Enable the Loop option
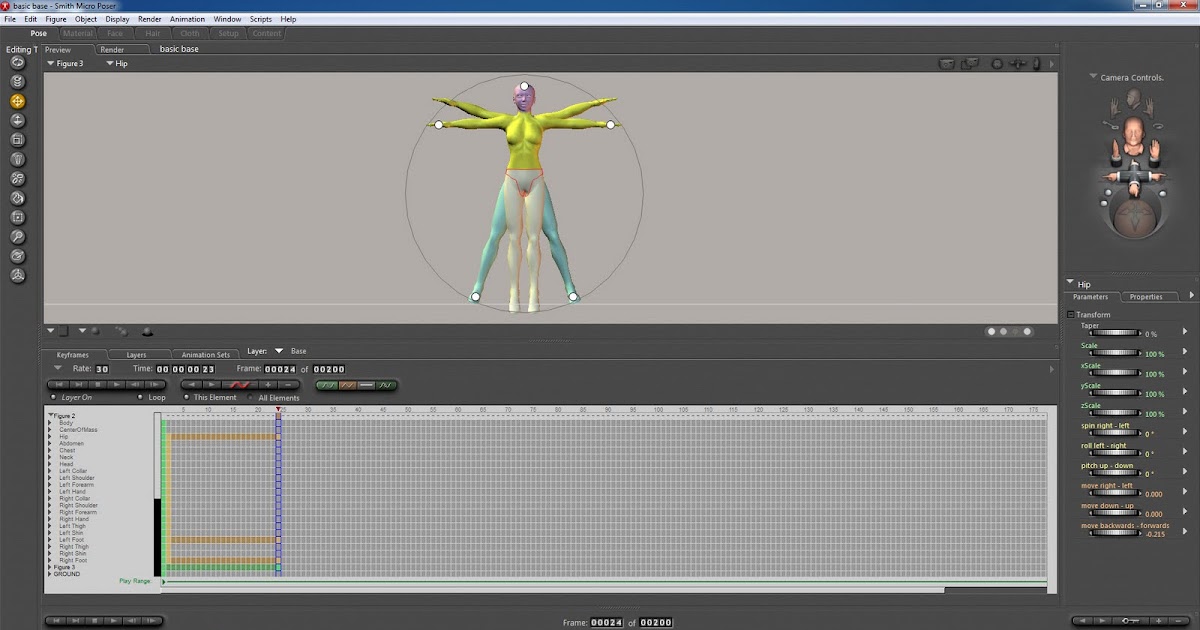This screenshot has height=630, width=1200. pos(139,397)
